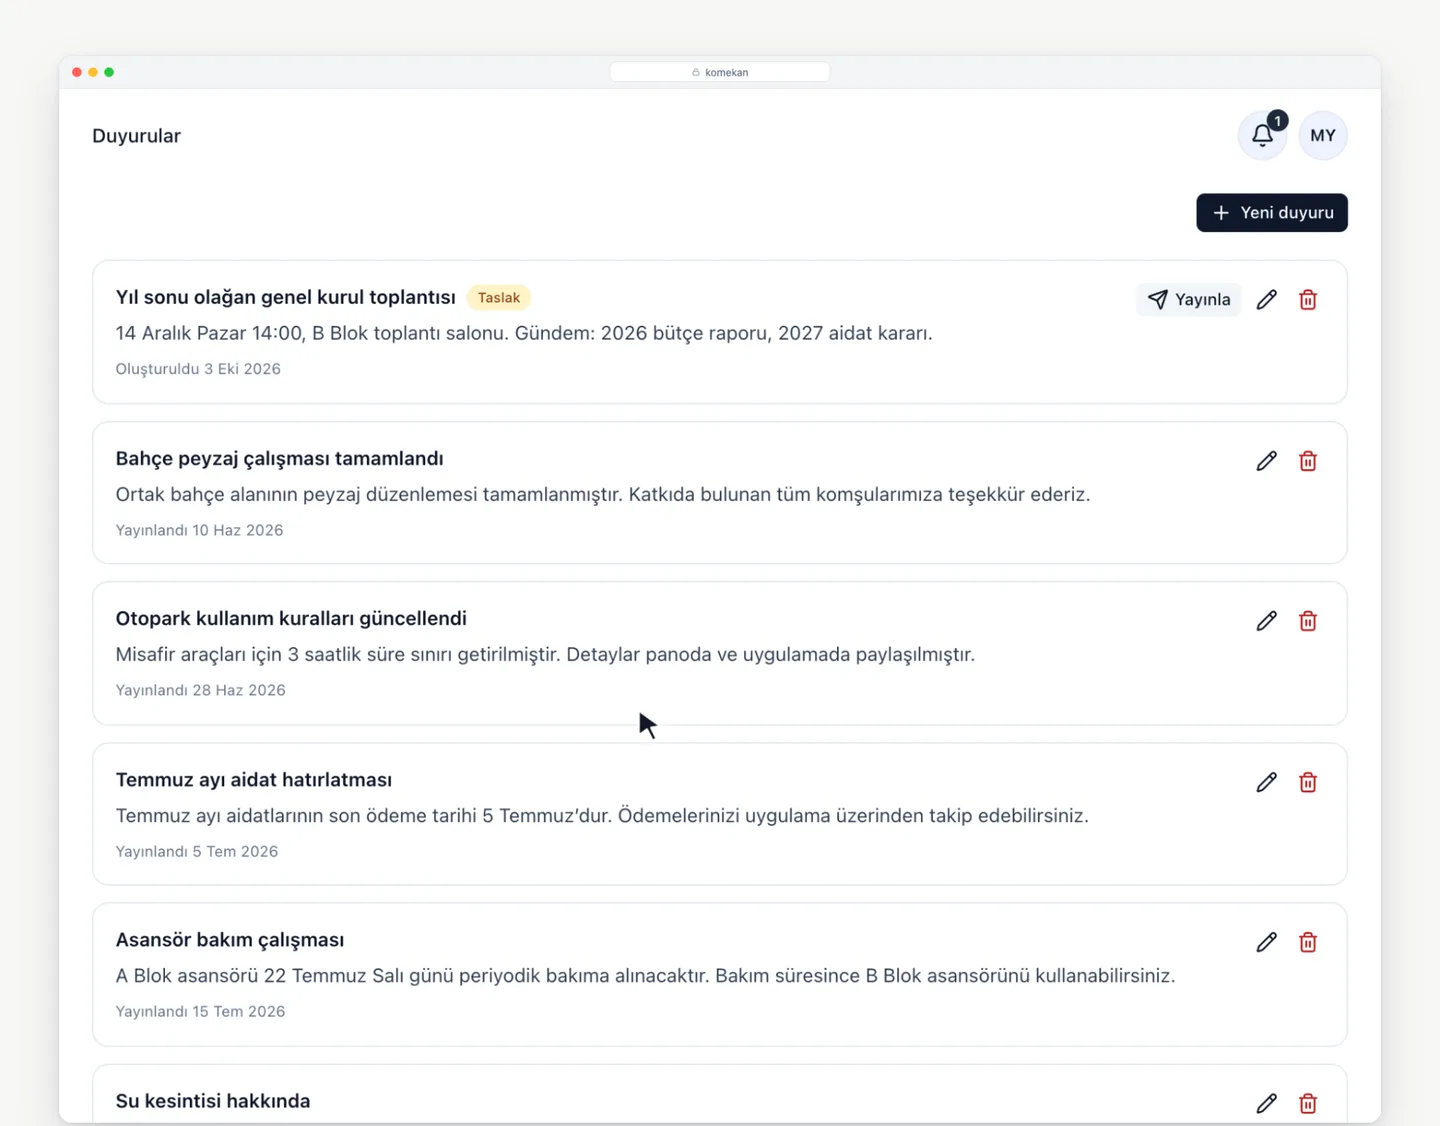Click the komekan address bar
The width and height of the screenshot is (1440, 1126).
pyautogui.click(x=720, y=72)
